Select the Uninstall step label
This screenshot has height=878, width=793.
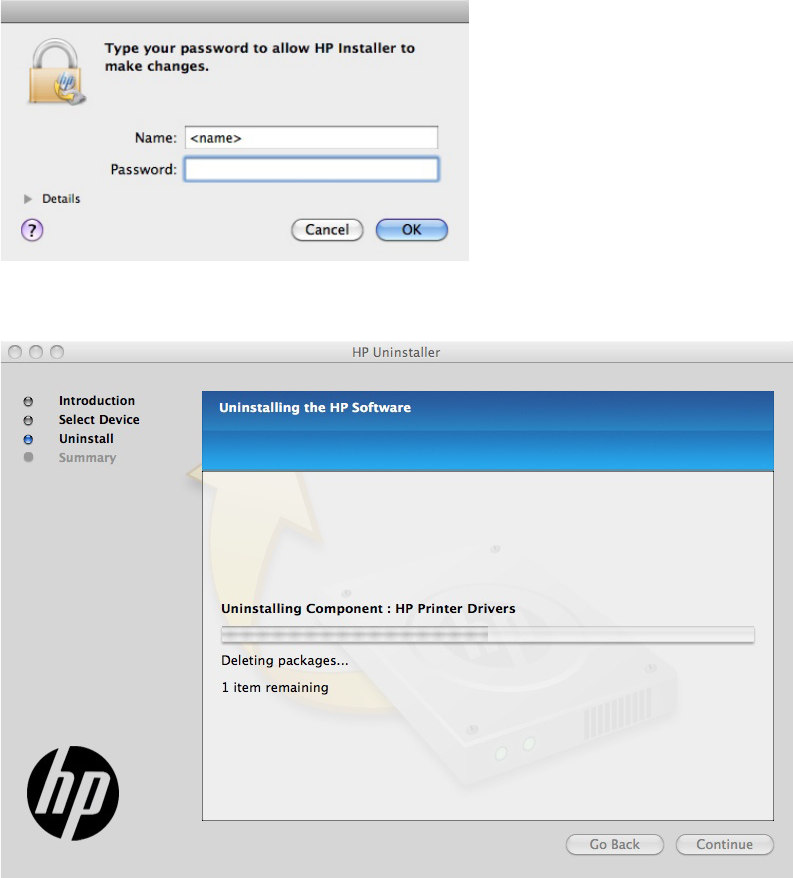(x=86, y=439)
